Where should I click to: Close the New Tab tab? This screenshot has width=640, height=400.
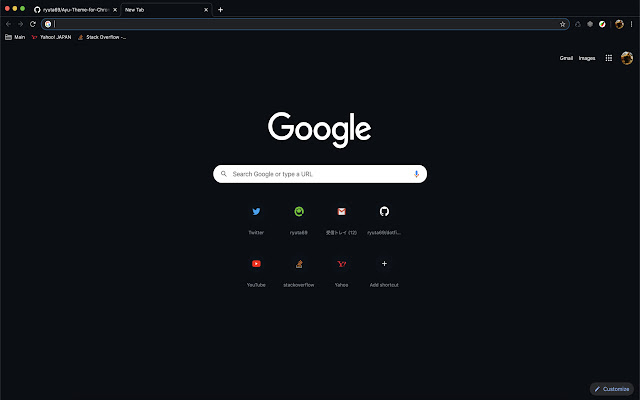[206, 10]
